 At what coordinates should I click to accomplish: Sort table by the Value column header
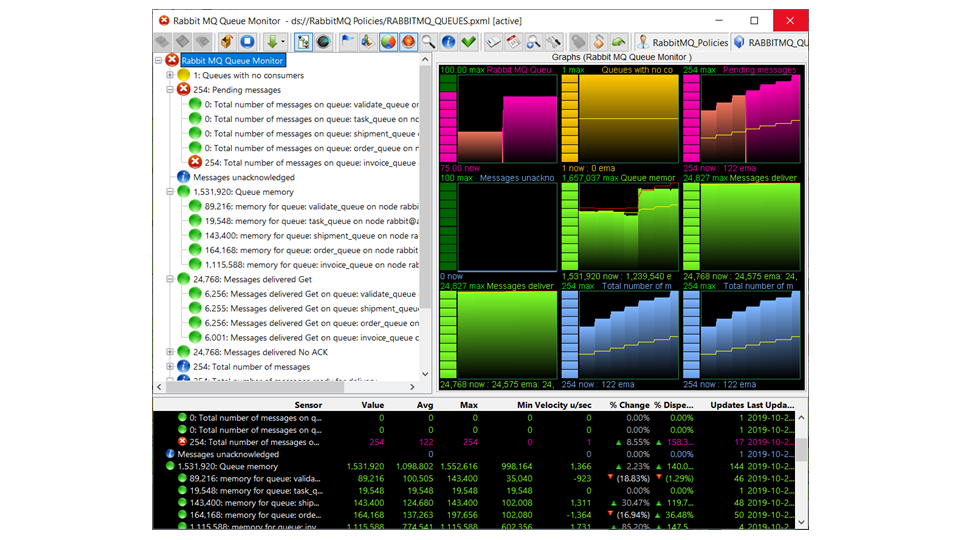tap(372, 405)
